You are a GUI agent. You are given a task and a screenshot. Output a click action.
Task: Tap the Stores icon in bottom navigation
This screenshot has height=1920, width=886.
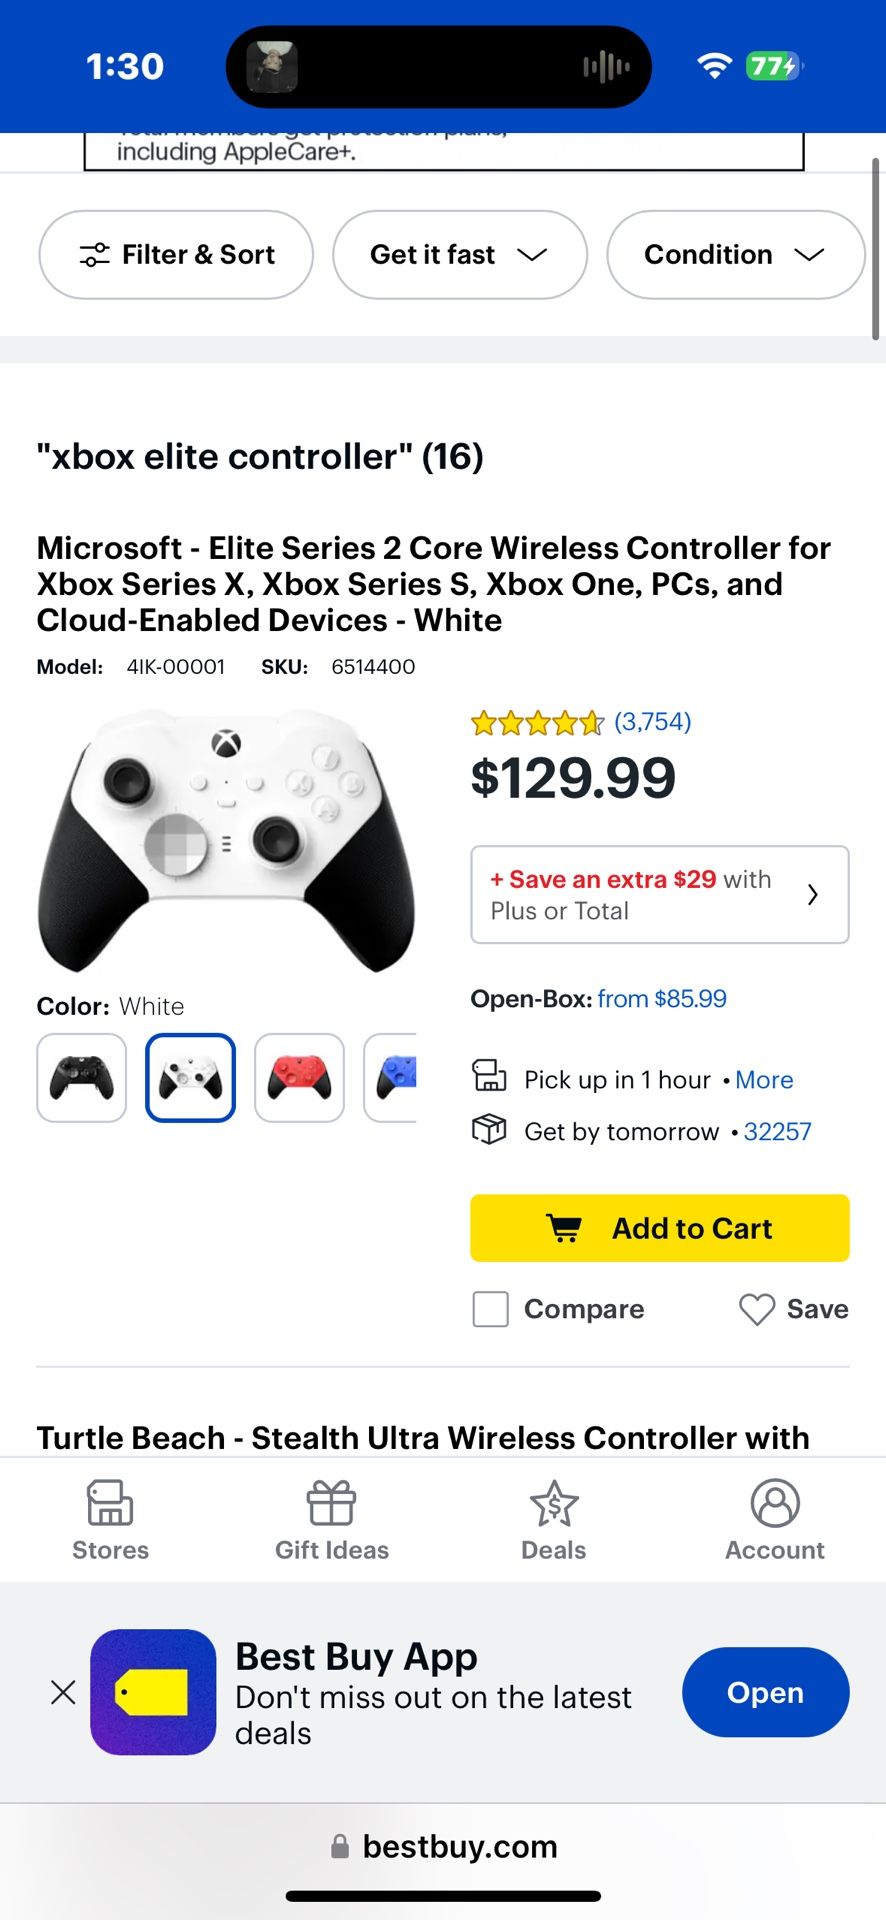110,1504
